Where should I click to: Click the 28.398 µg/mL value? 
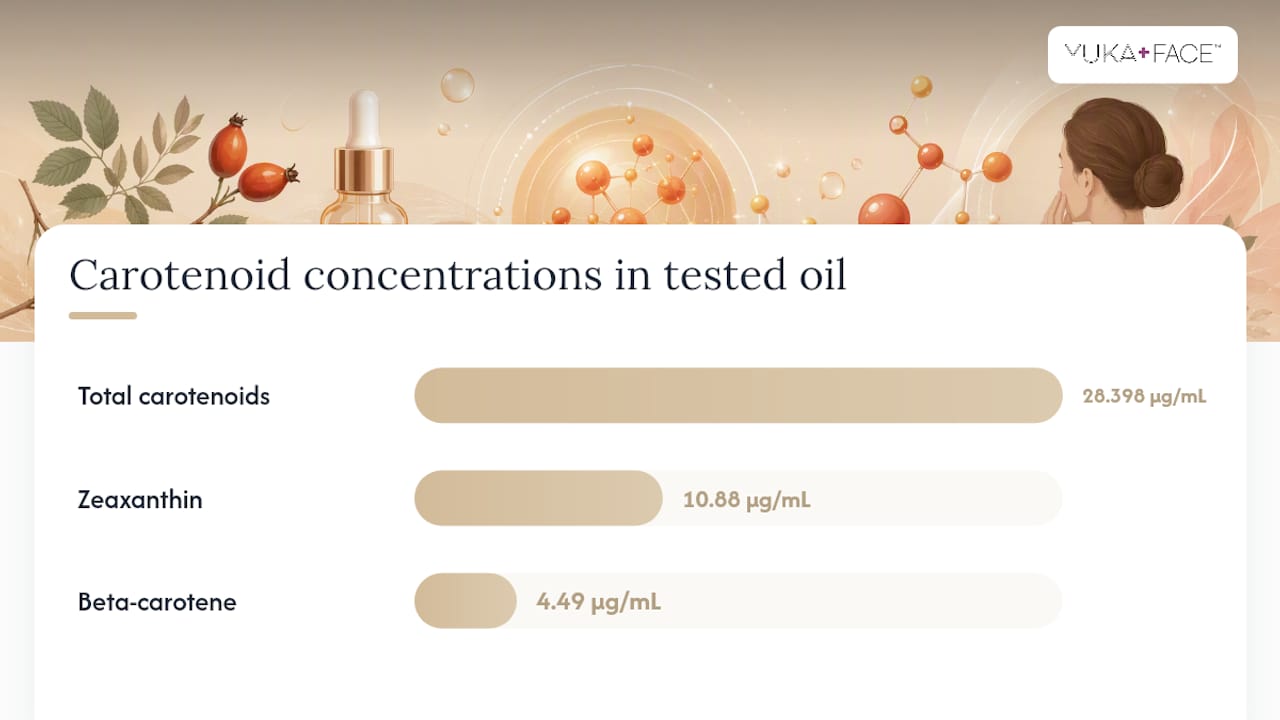coord(1144,396)
